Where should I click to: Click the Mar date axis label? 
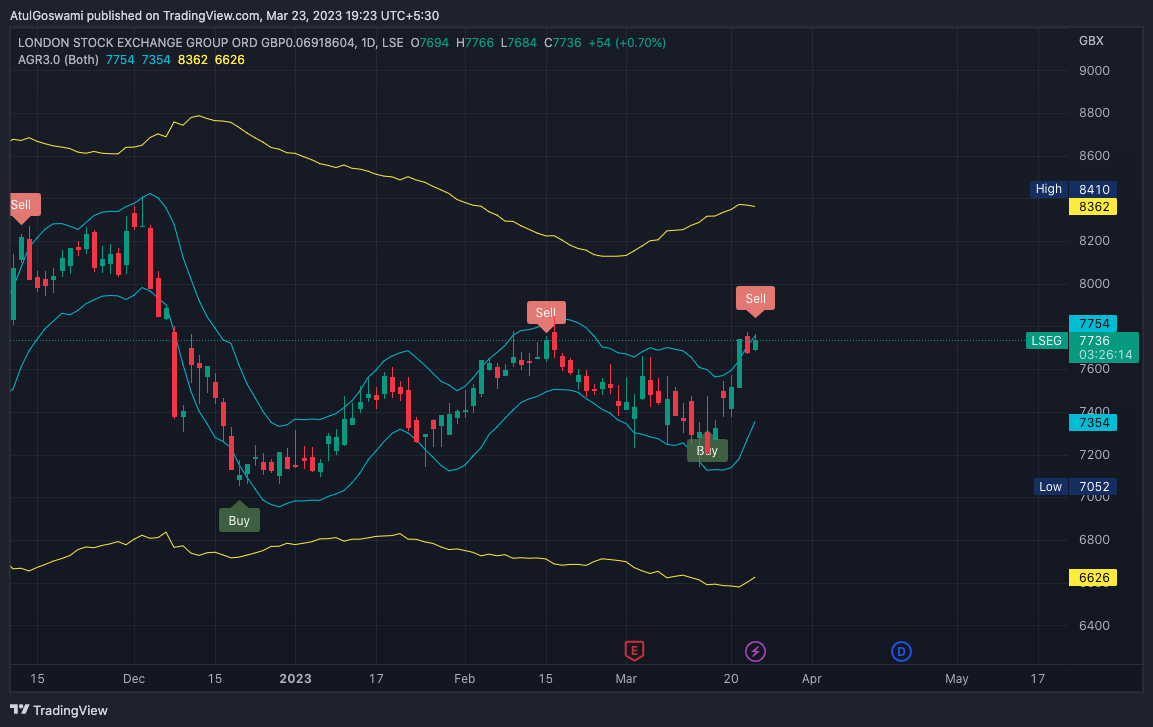click(x=626, y=678)
